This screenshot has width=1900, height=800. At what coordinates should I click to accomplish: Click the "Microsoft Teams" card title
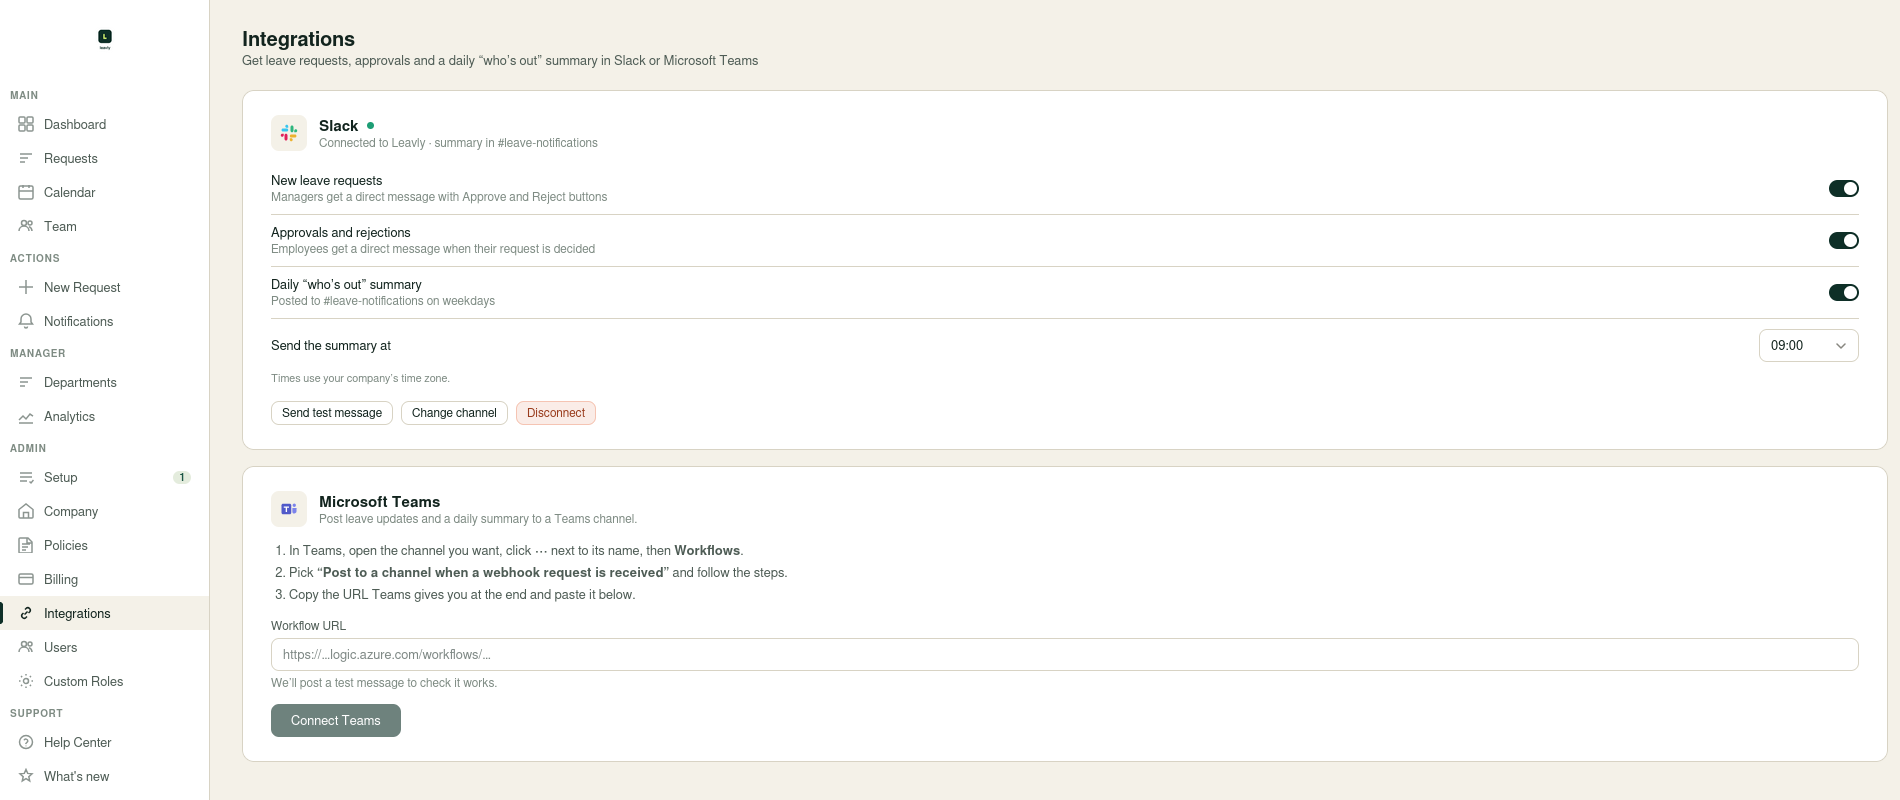(x=379, y=502)
